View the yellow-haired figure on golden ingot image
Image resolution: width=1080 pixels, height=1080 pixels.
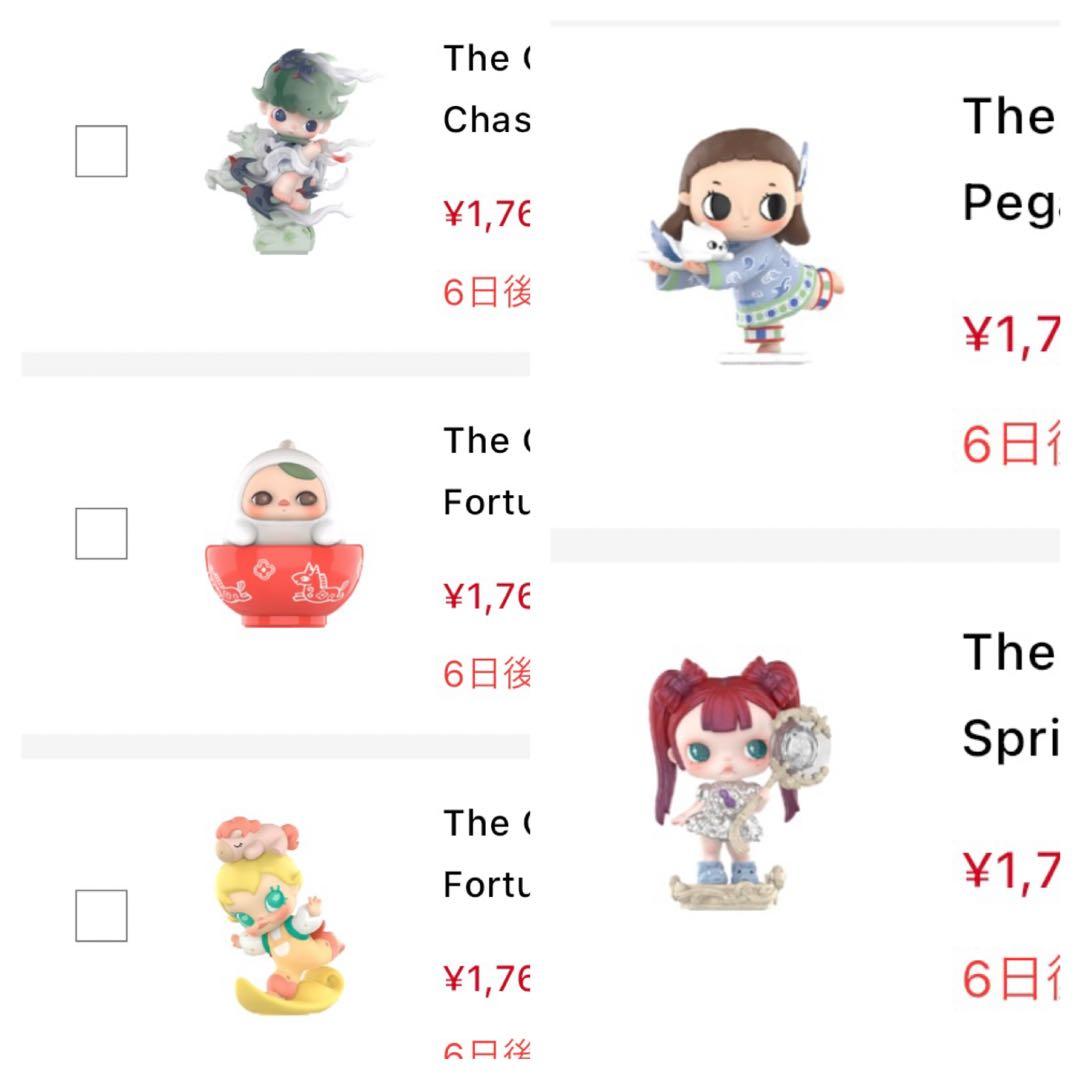(276, 914)
